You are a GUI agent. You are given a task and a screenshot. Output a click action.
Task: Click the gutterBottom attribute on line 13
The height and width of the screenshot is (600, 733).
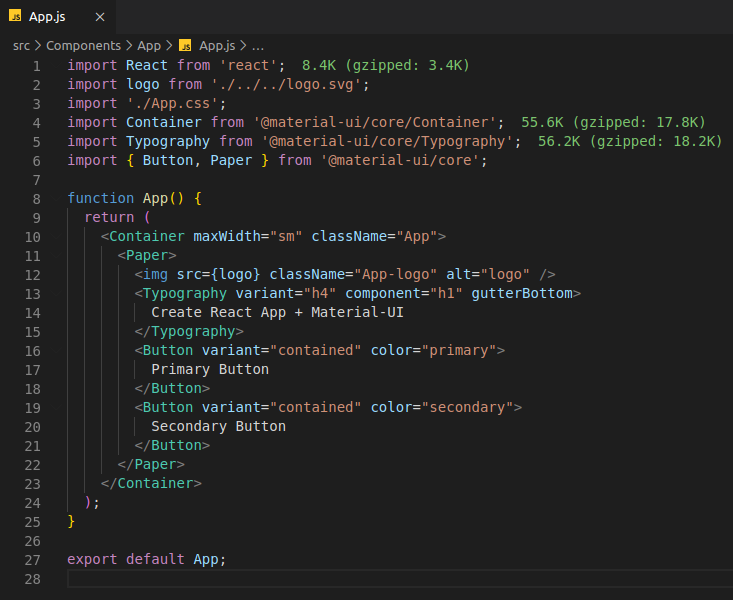point(522,293)
